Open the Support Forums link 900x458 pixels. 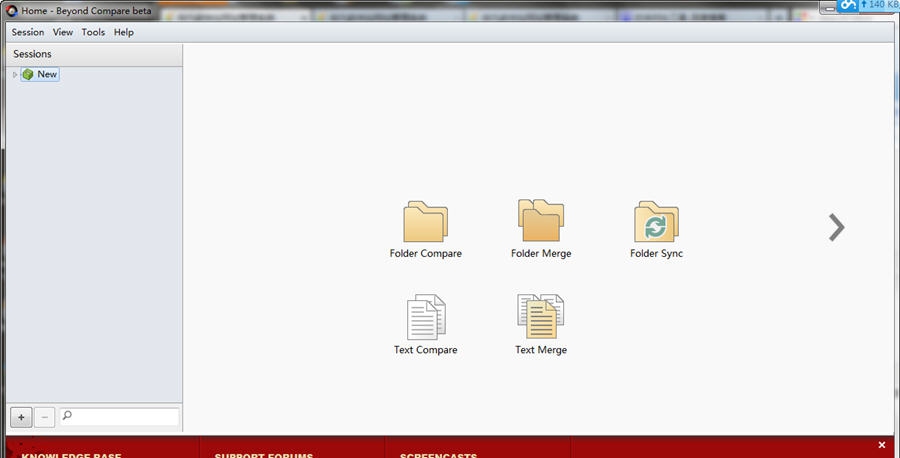tap(263, 455)
